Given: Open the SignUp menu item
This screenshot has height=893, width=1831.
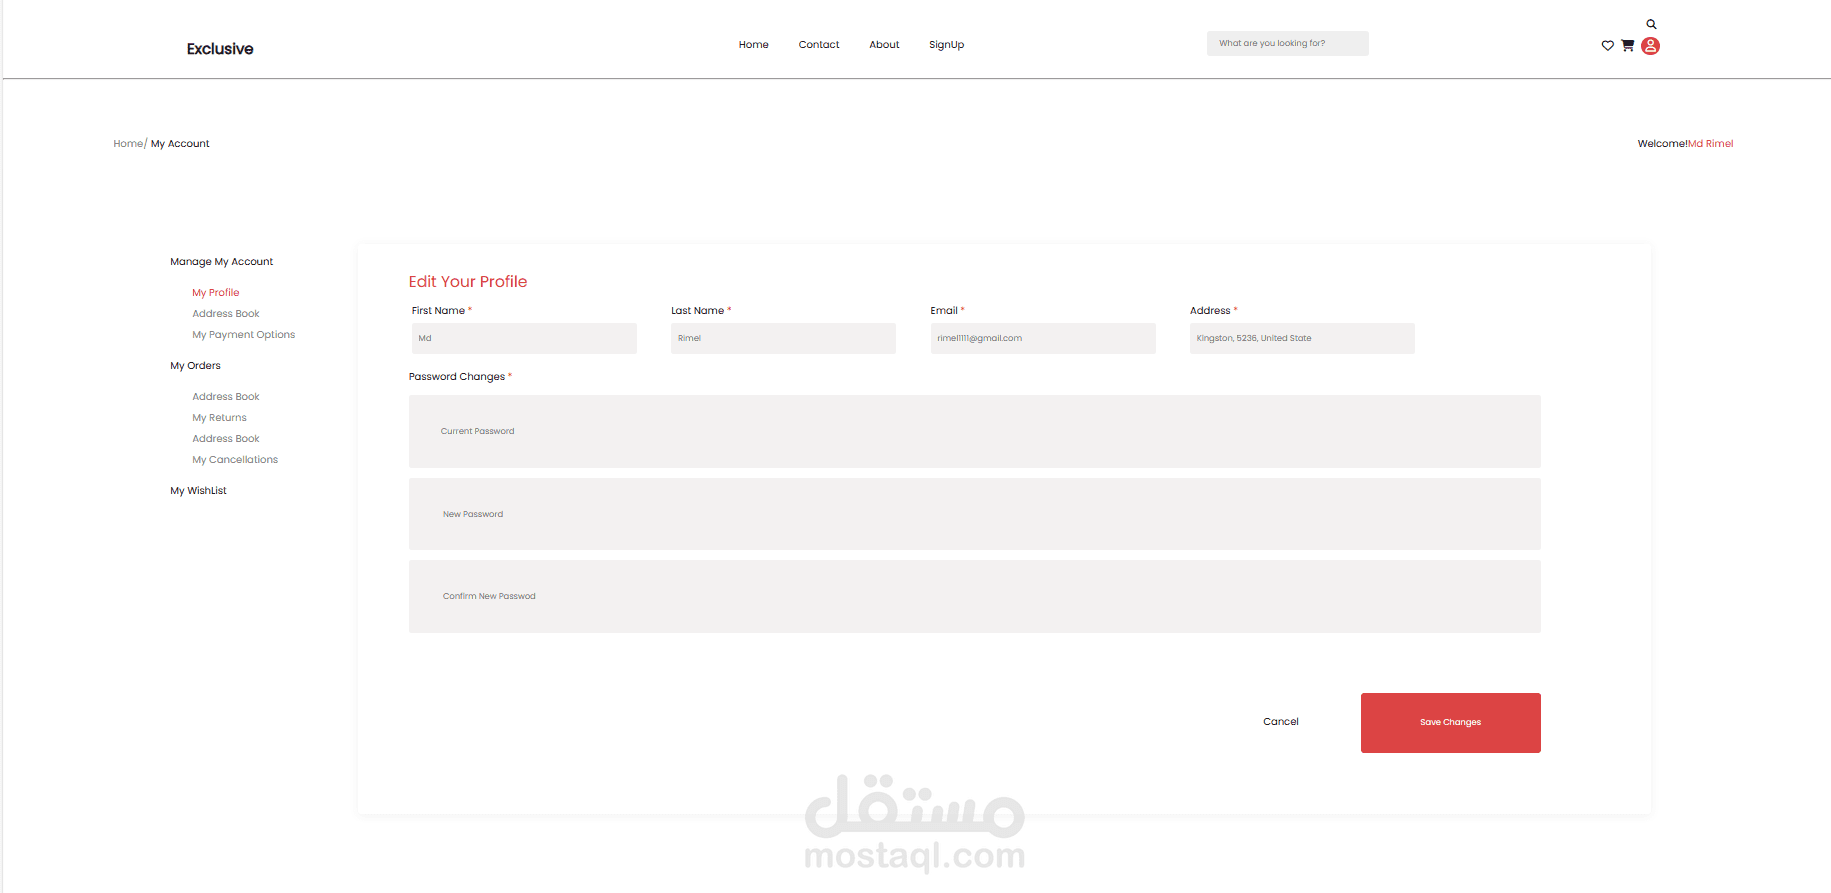Looking at the screenshot, I should tap(946, 45).
